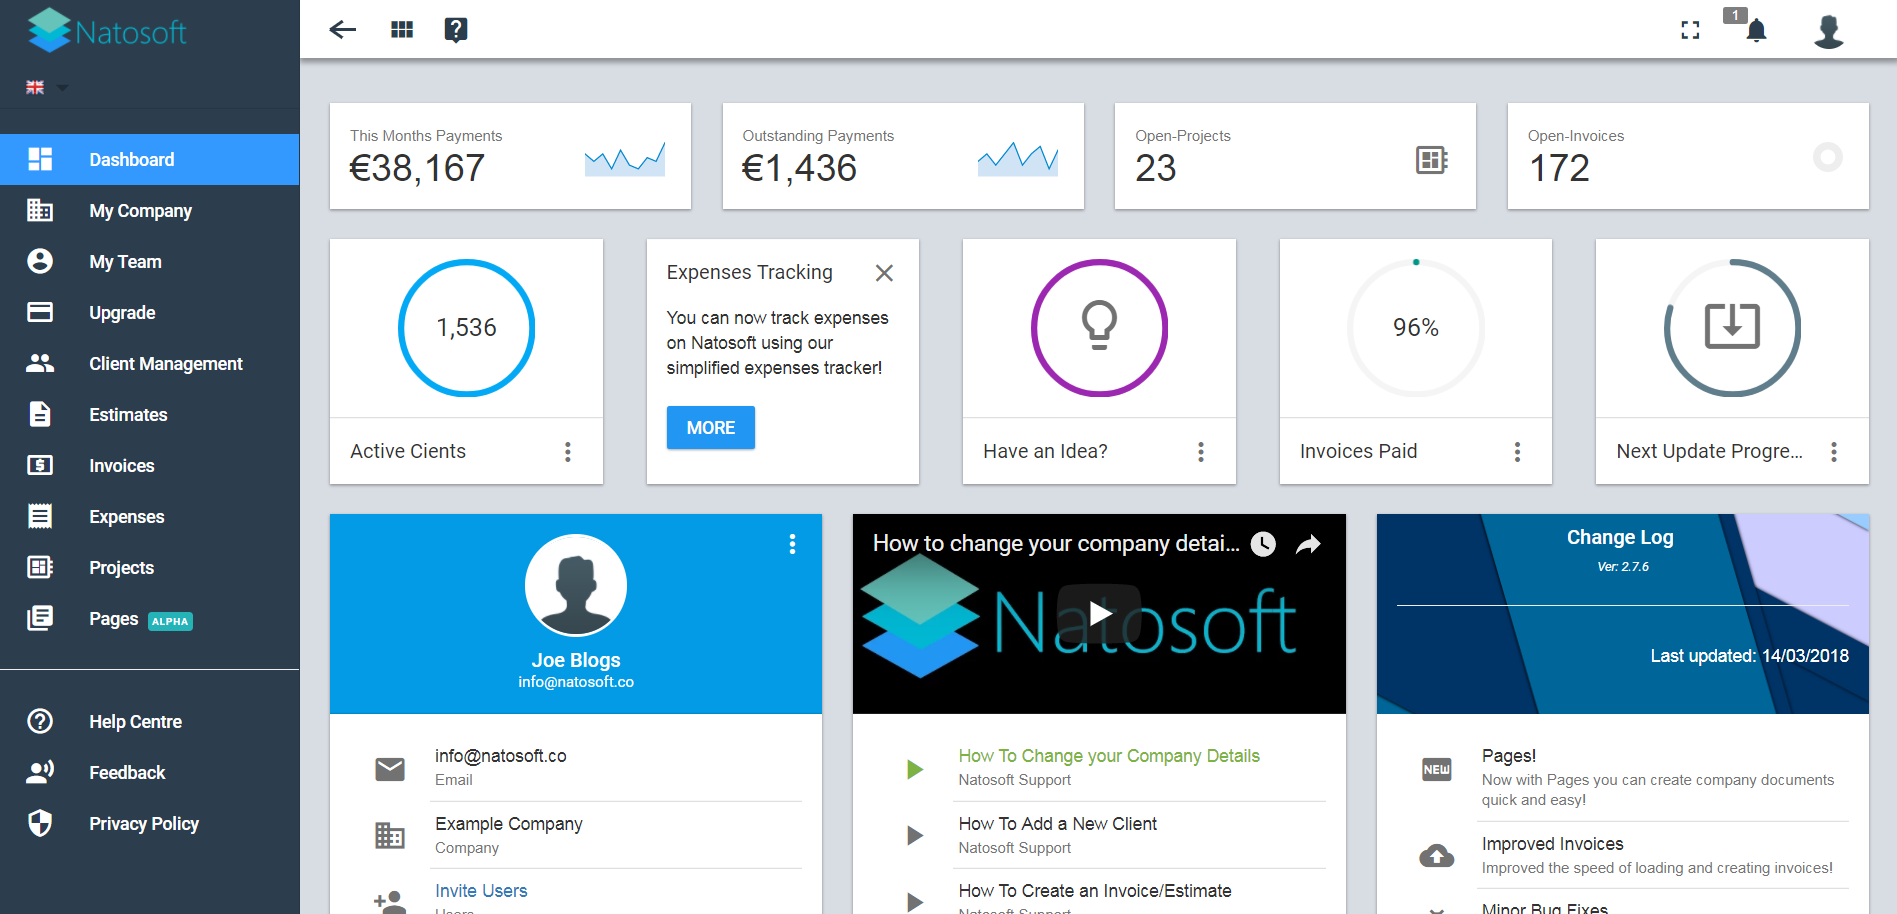The height and width of the screenshot is (914, 1897).
Task: Click the Invoices dollar icon in sidebar
Action: (40, 465)
